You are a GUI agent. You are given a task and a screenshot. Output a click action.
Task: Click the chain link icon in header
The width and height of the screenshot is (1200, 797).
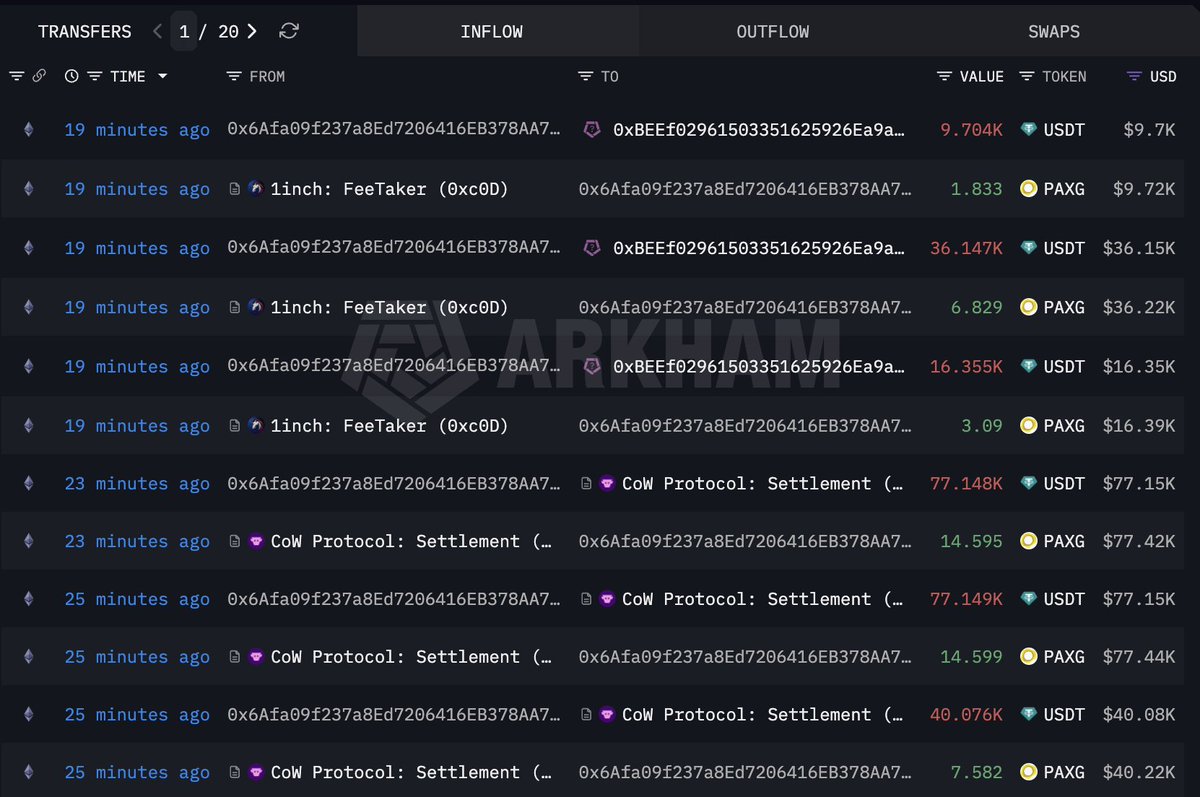coord(39,76)
